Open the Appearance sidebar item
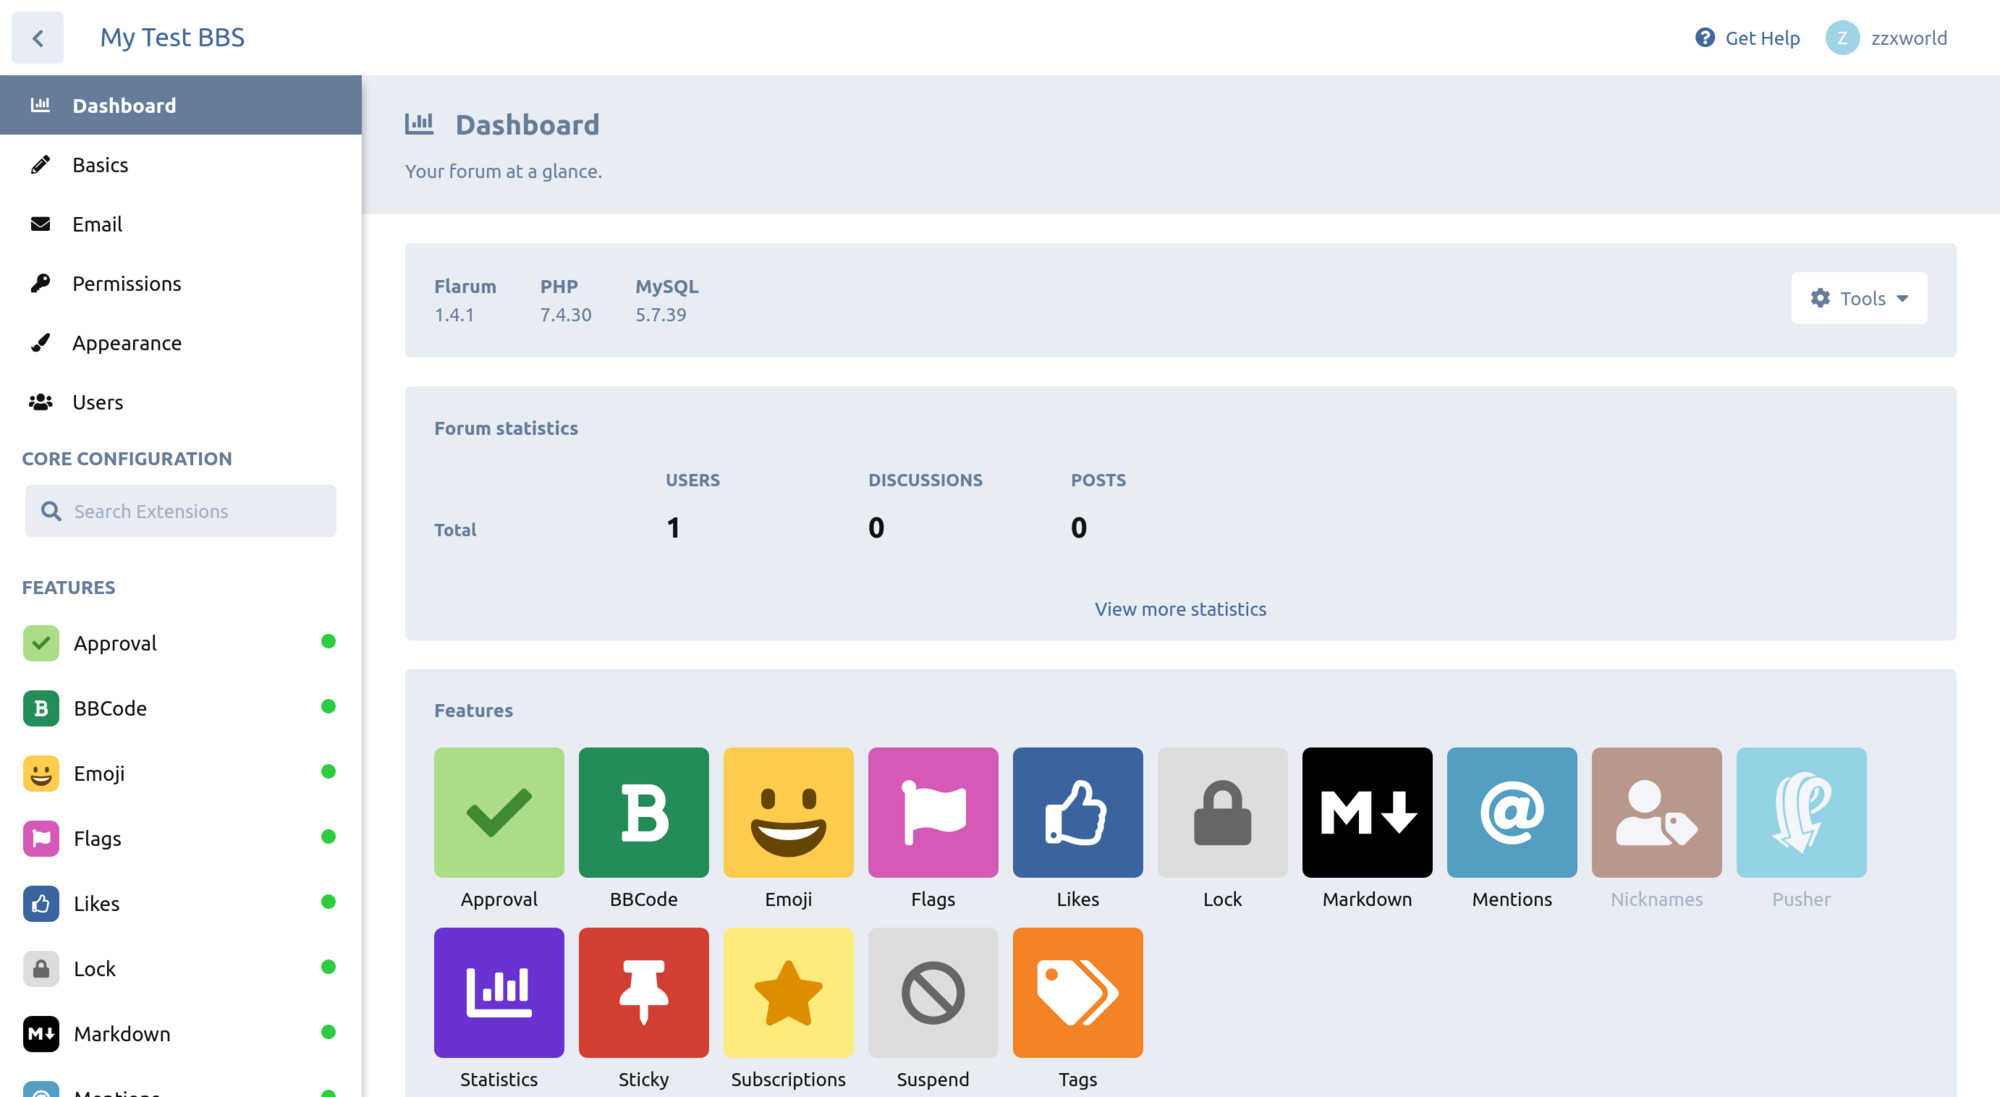Screen dimensions: 2000x1097 point(126,343)
